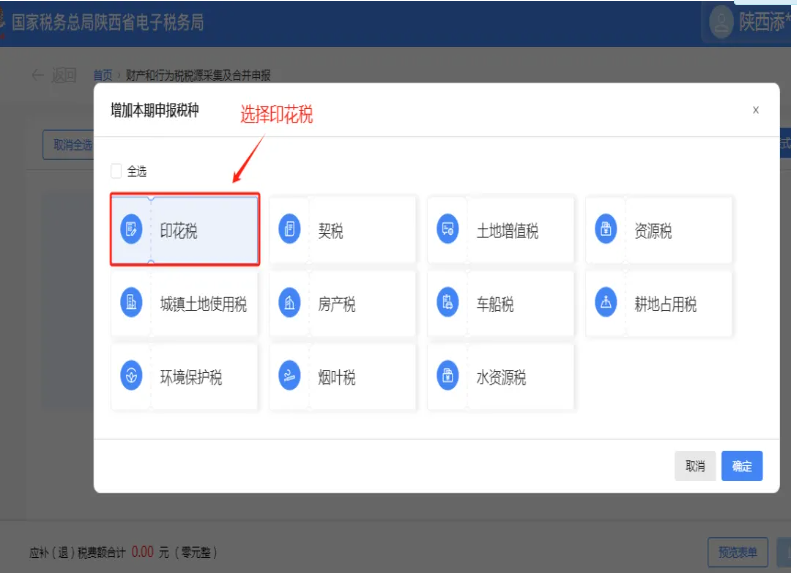This screenshot has height=574, width=797.
Task: Click the 预览表单 preview form button
Action: click(x=737, y=551)
